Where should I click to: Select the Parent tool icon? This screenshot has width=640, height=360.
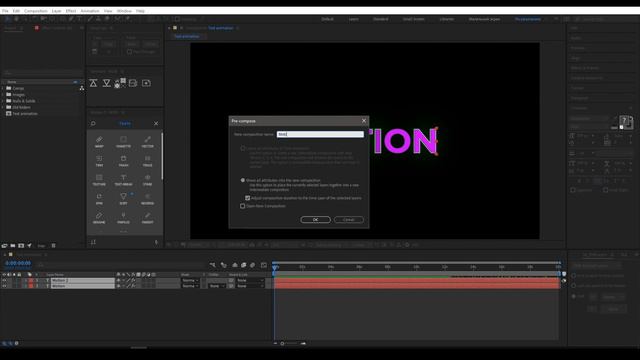coord(147,218)
